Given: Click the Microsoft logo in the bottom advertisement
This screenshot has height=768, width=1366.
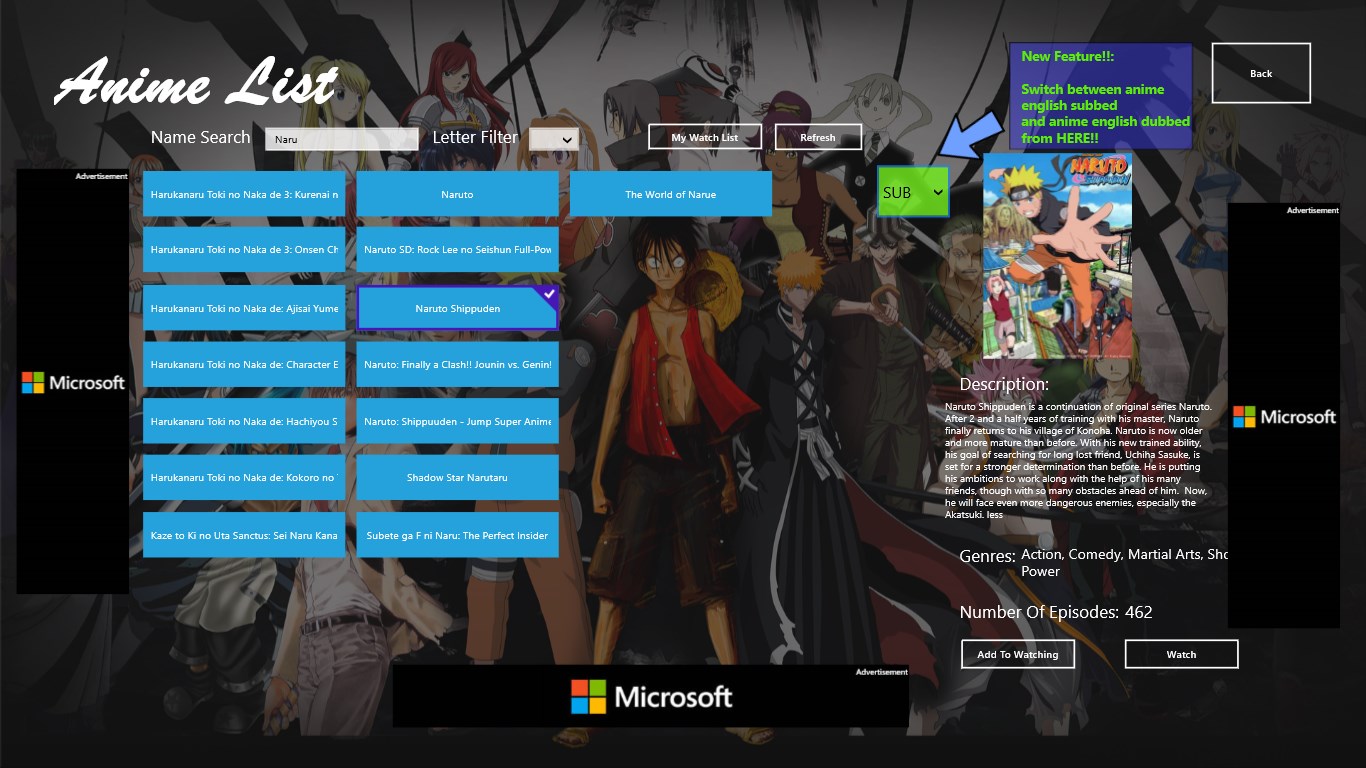Looking at the screenshot, I should (x=651, y=696).
